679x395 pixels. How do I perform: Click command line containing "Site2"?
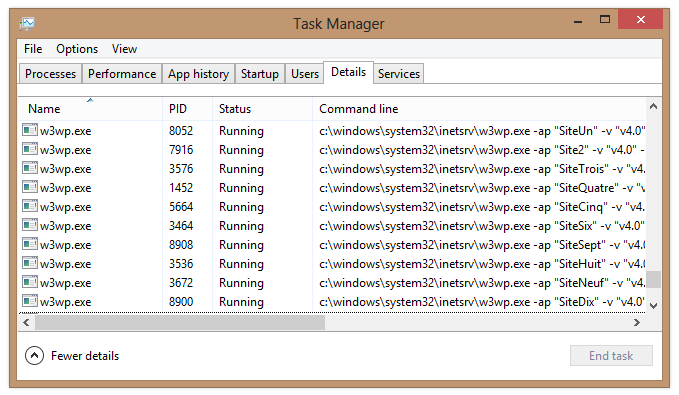(x=482, y=150)
